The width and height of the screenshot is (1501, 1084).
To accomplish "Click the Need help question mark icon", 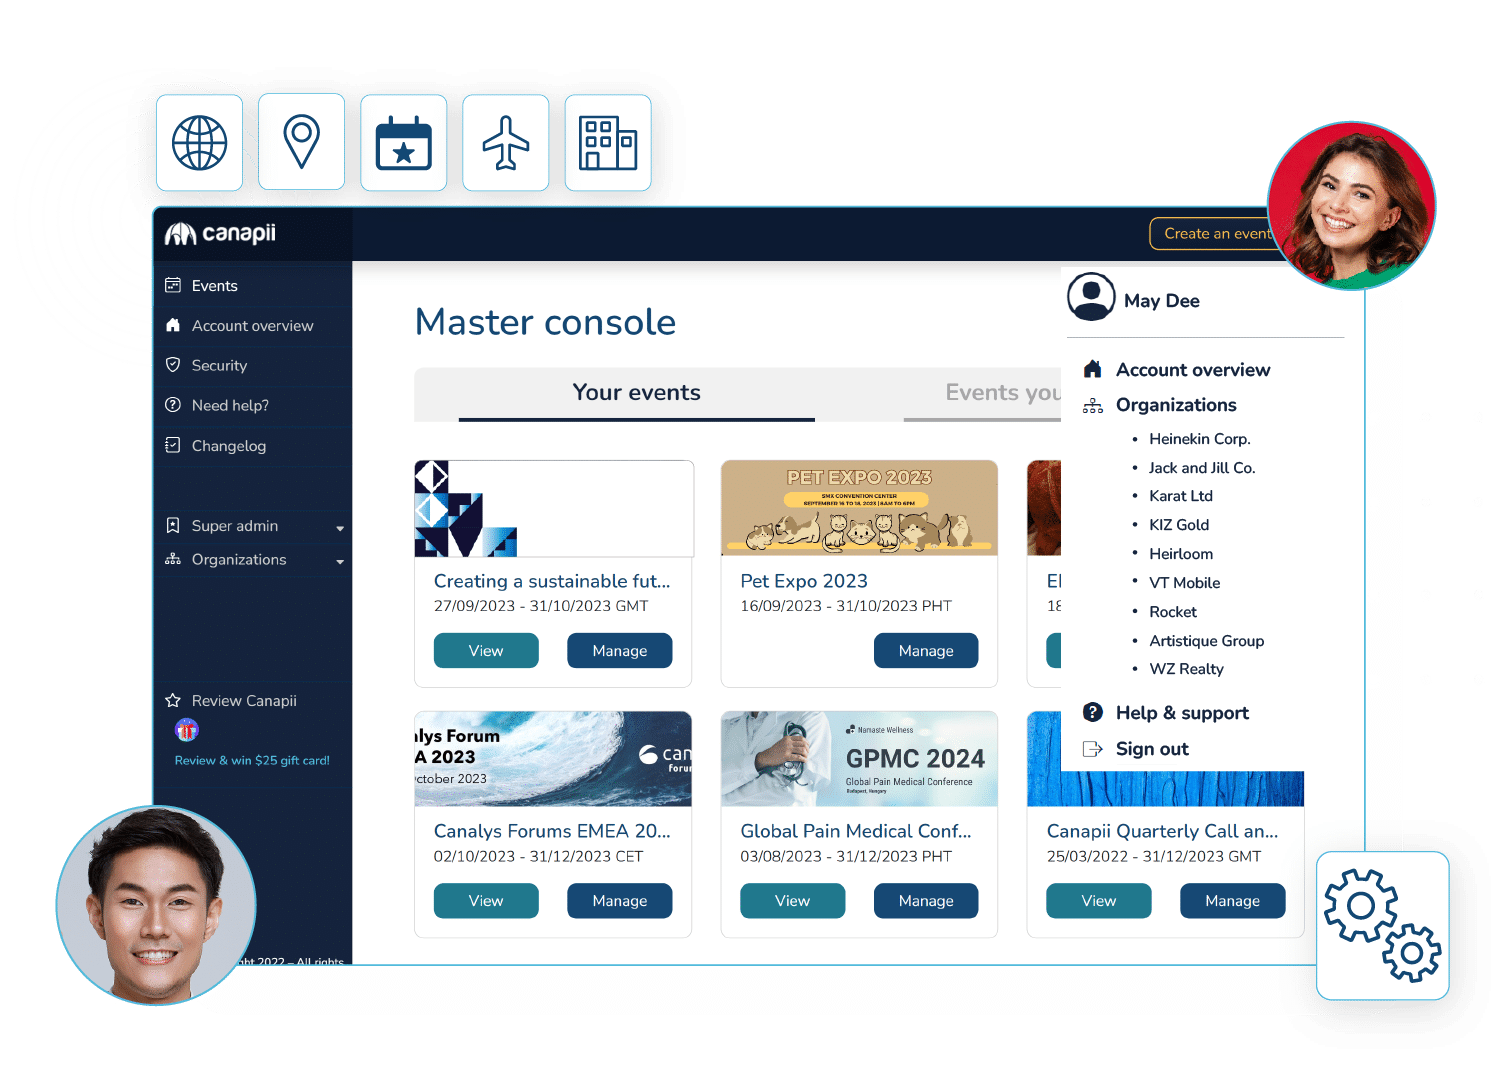I will tap(172, 405).
